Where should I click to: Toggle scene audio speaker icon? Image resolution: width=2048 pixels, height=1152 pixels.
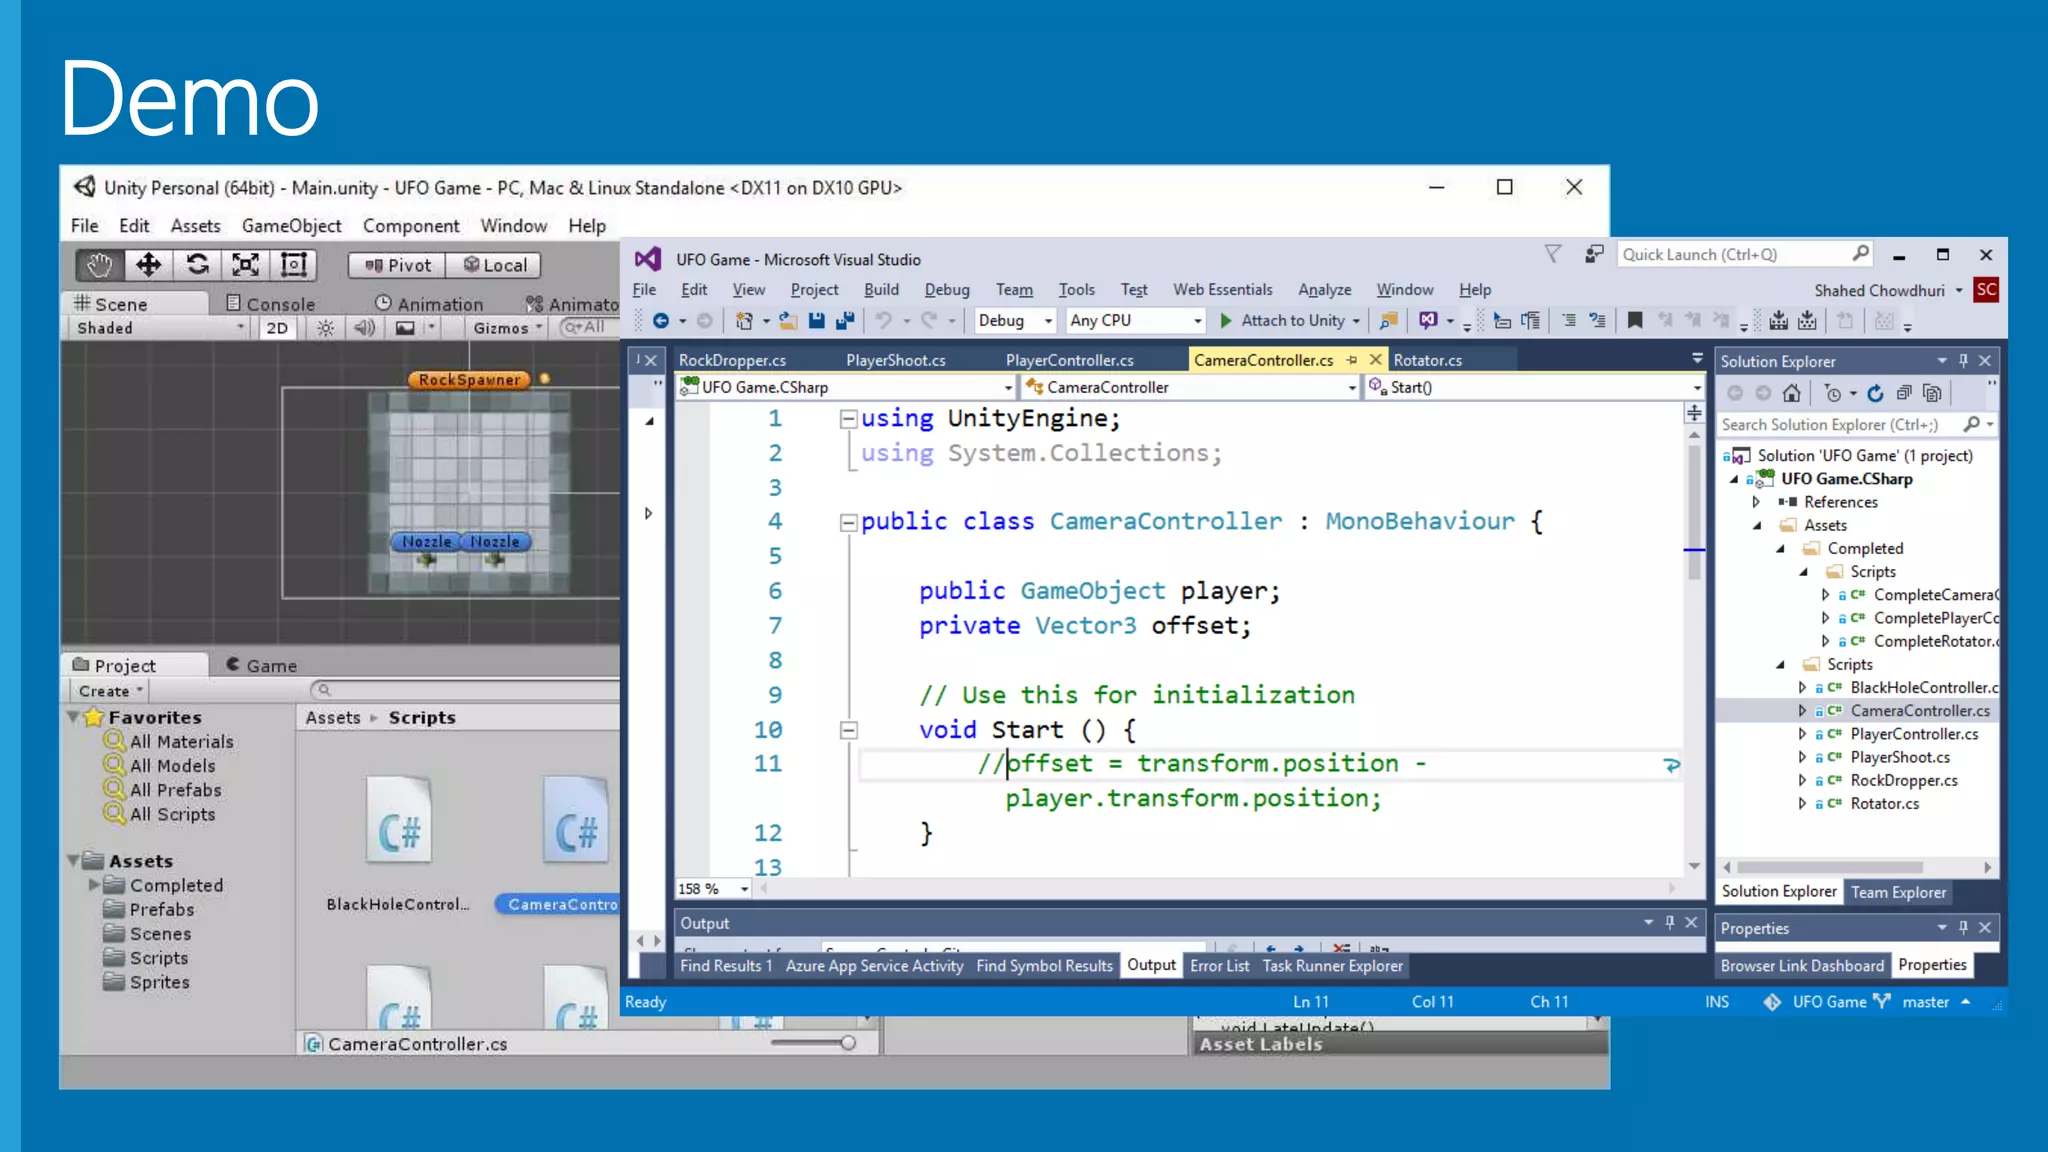364,328
